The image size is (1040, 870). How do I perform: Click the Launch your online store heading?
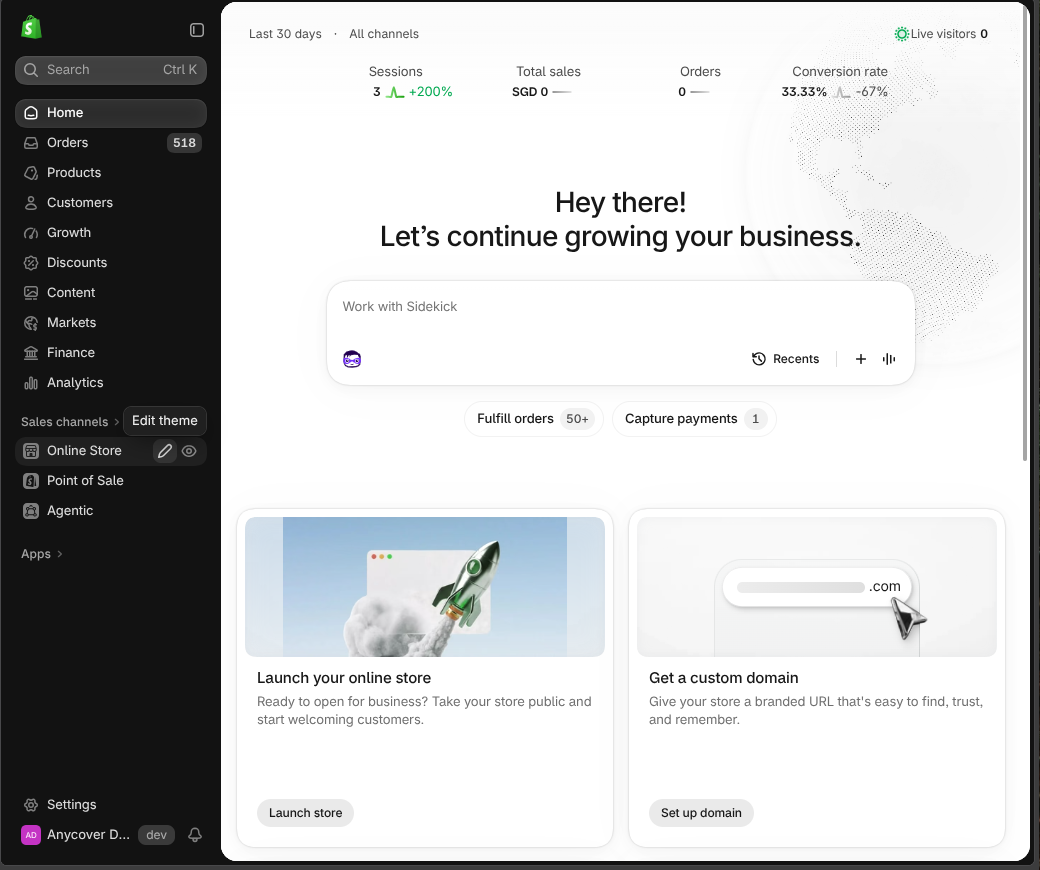(344, 678)
